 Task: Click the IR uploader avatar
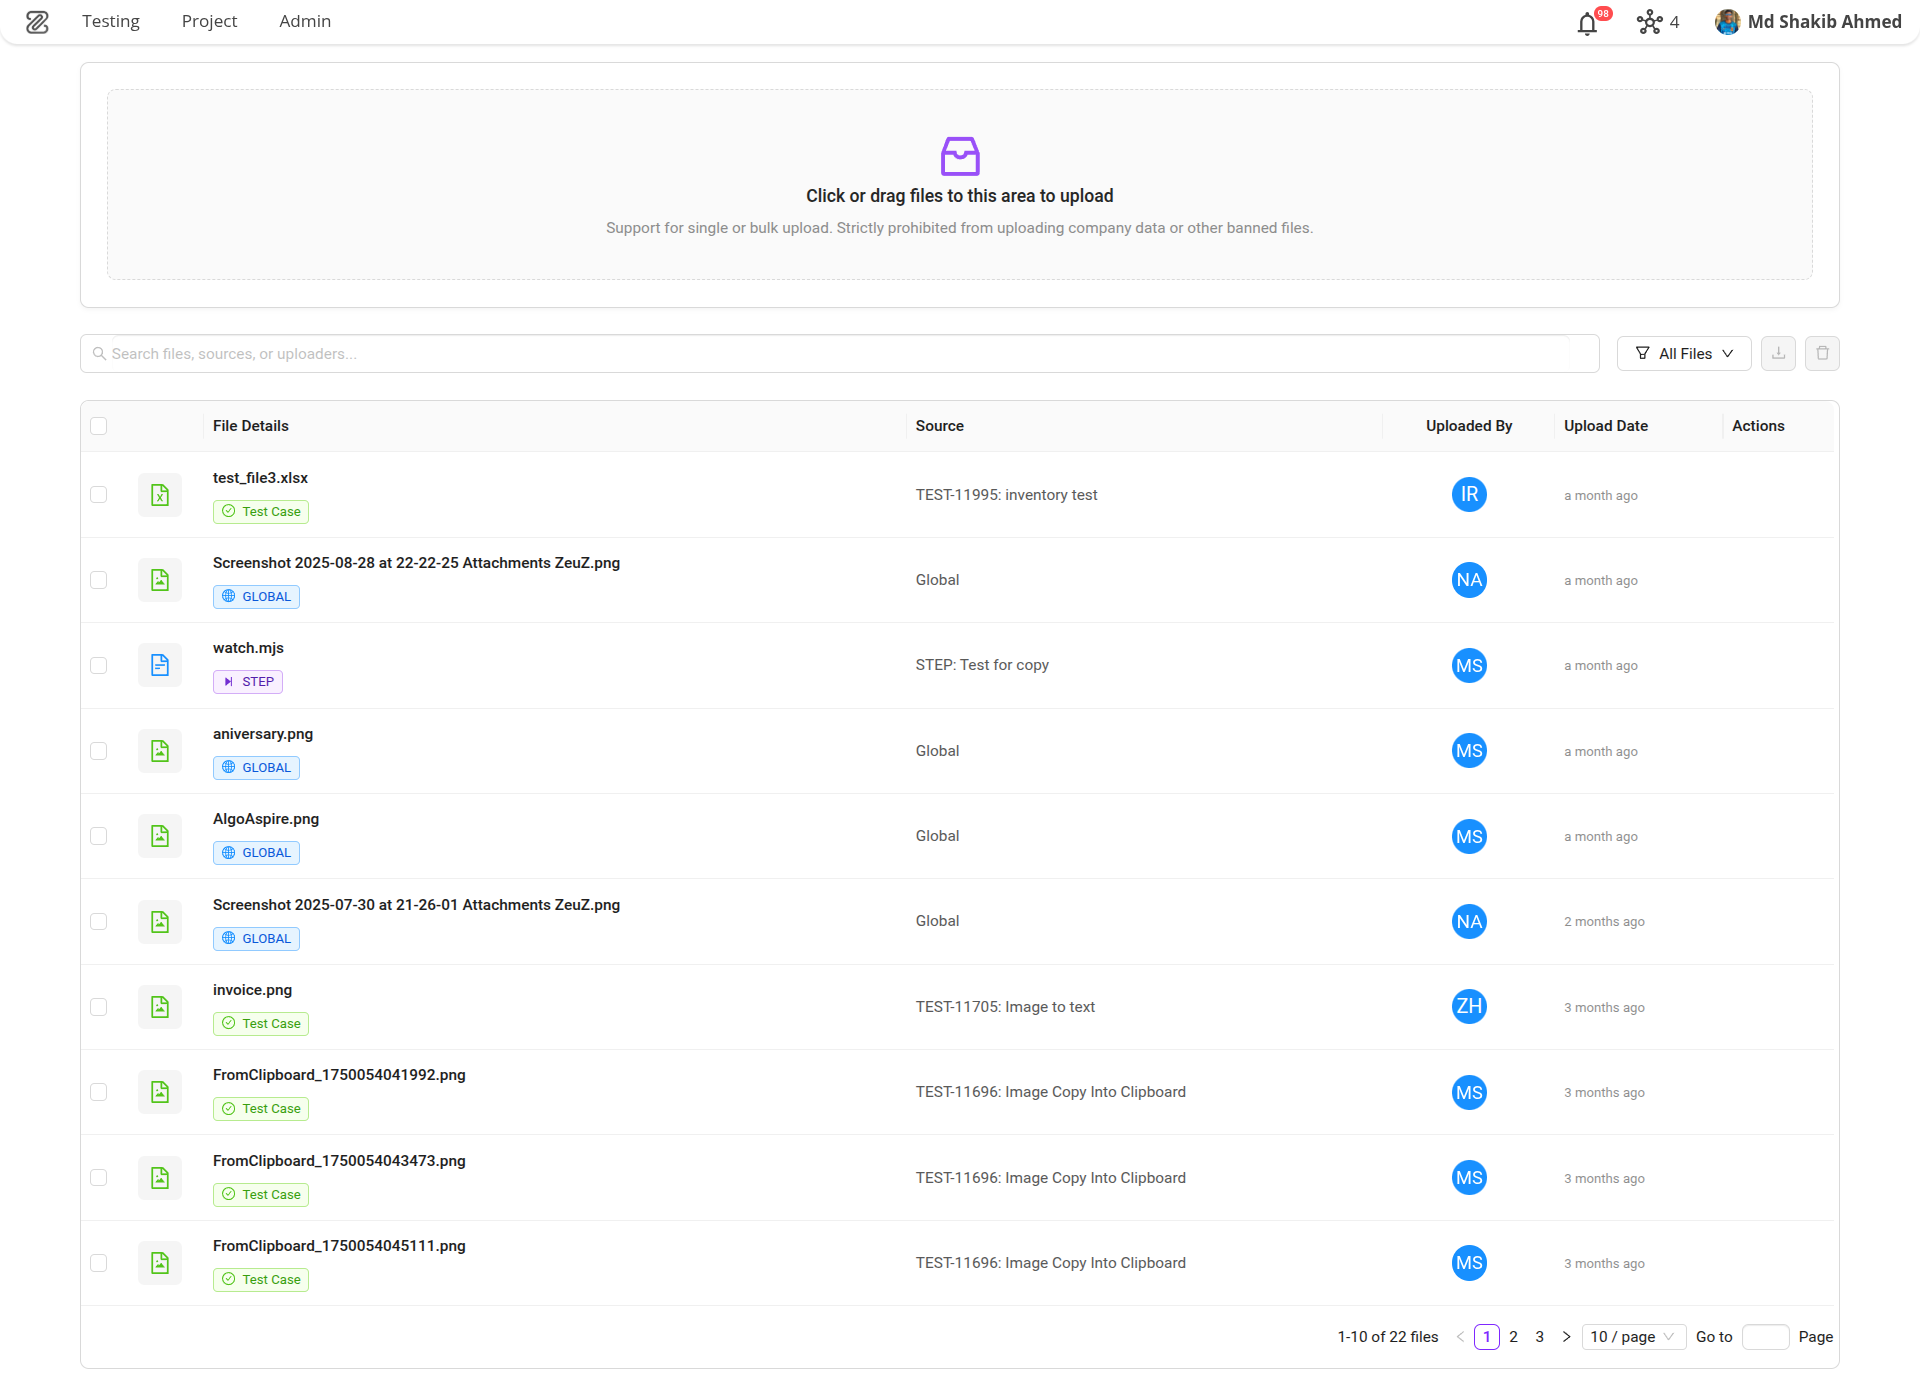pos(1468,494)
